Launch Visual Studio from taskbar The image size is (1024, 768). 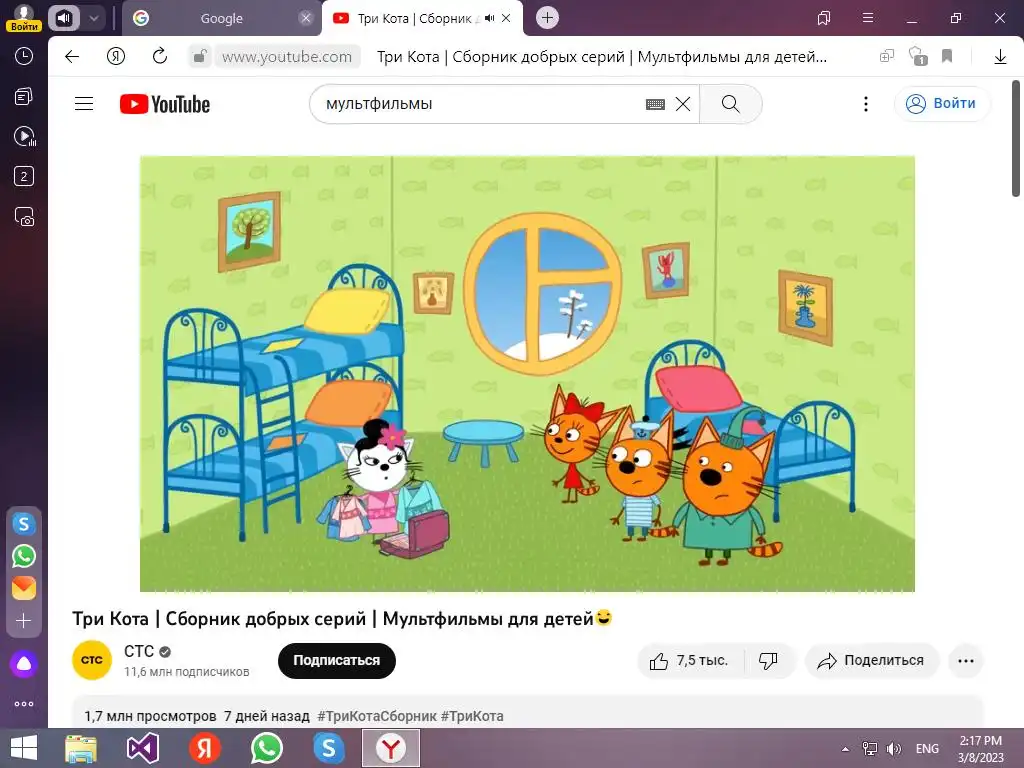142,748
